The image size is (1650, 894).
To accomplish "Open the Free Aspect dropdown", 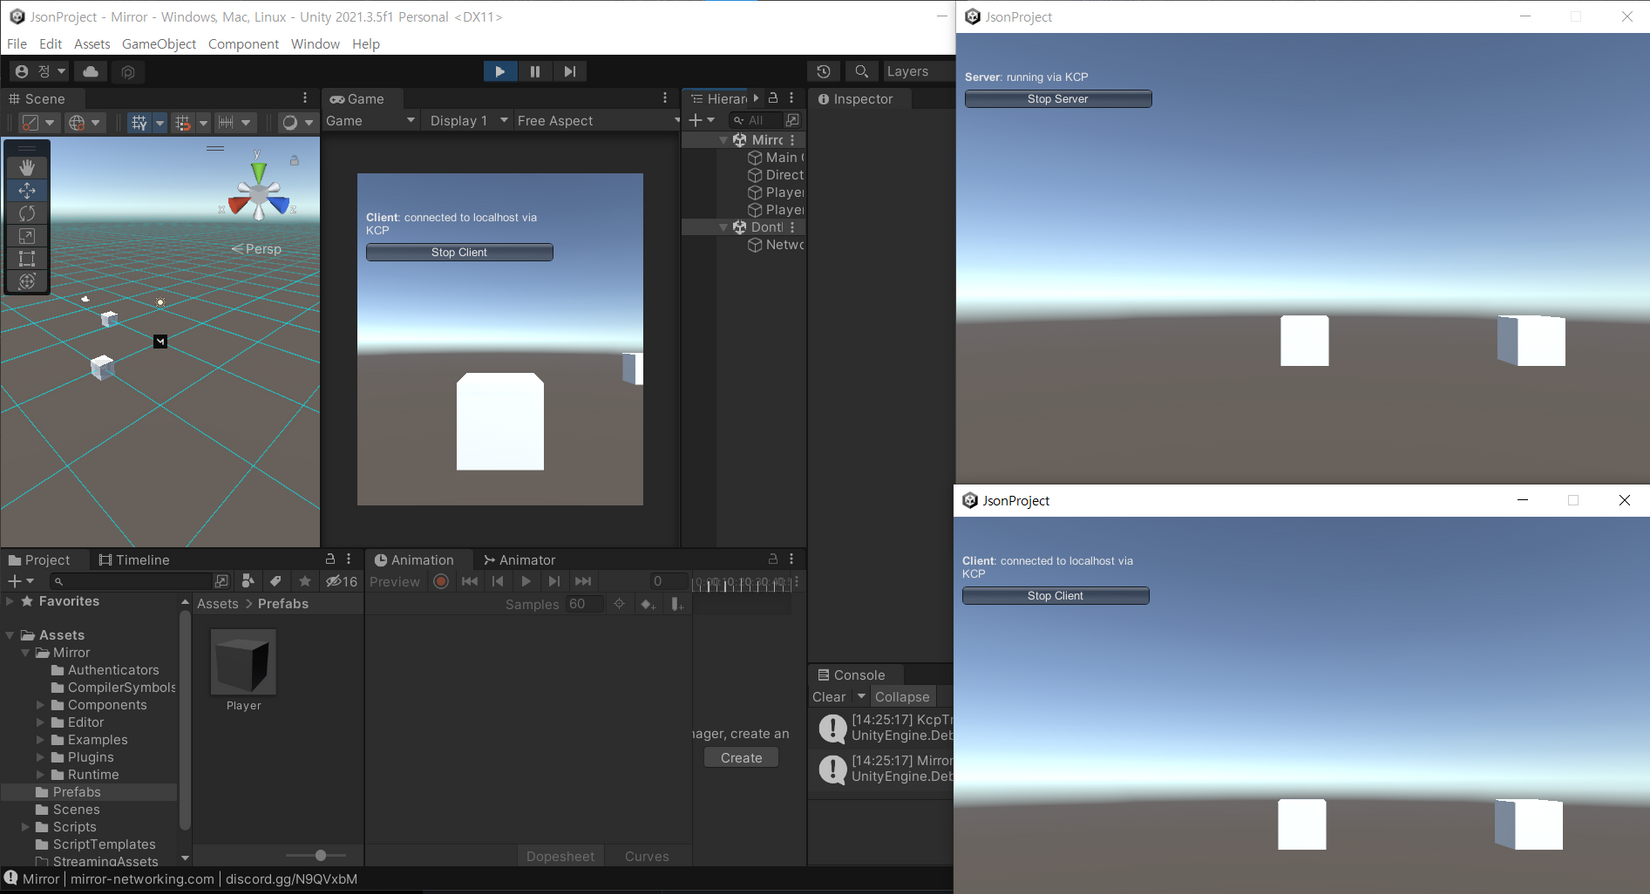I will pyautogui.click(x=598, y=120).
